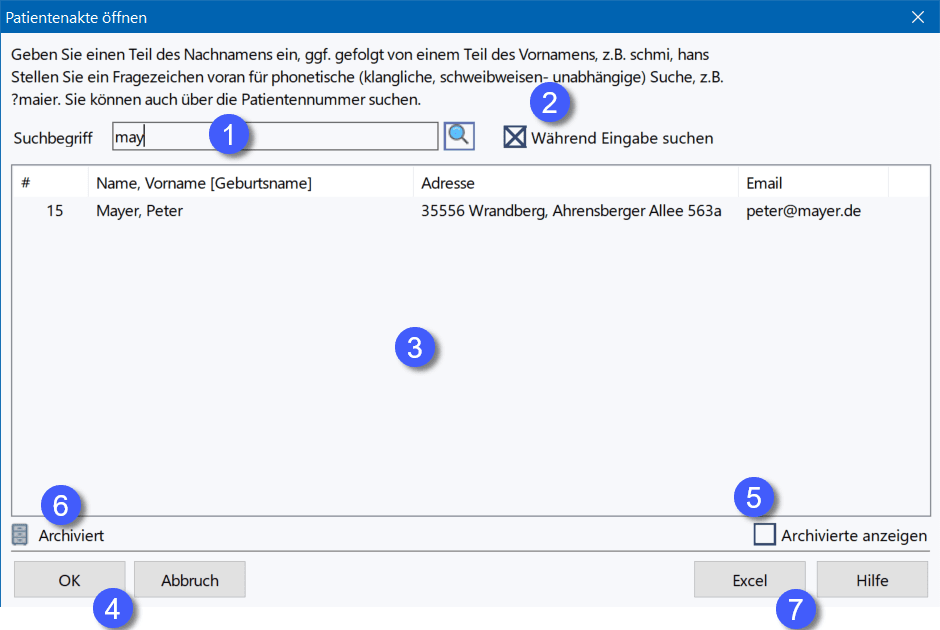This screenshot has height=630, width=940.
Task: Click the Email column header
Action: point(812,183)
